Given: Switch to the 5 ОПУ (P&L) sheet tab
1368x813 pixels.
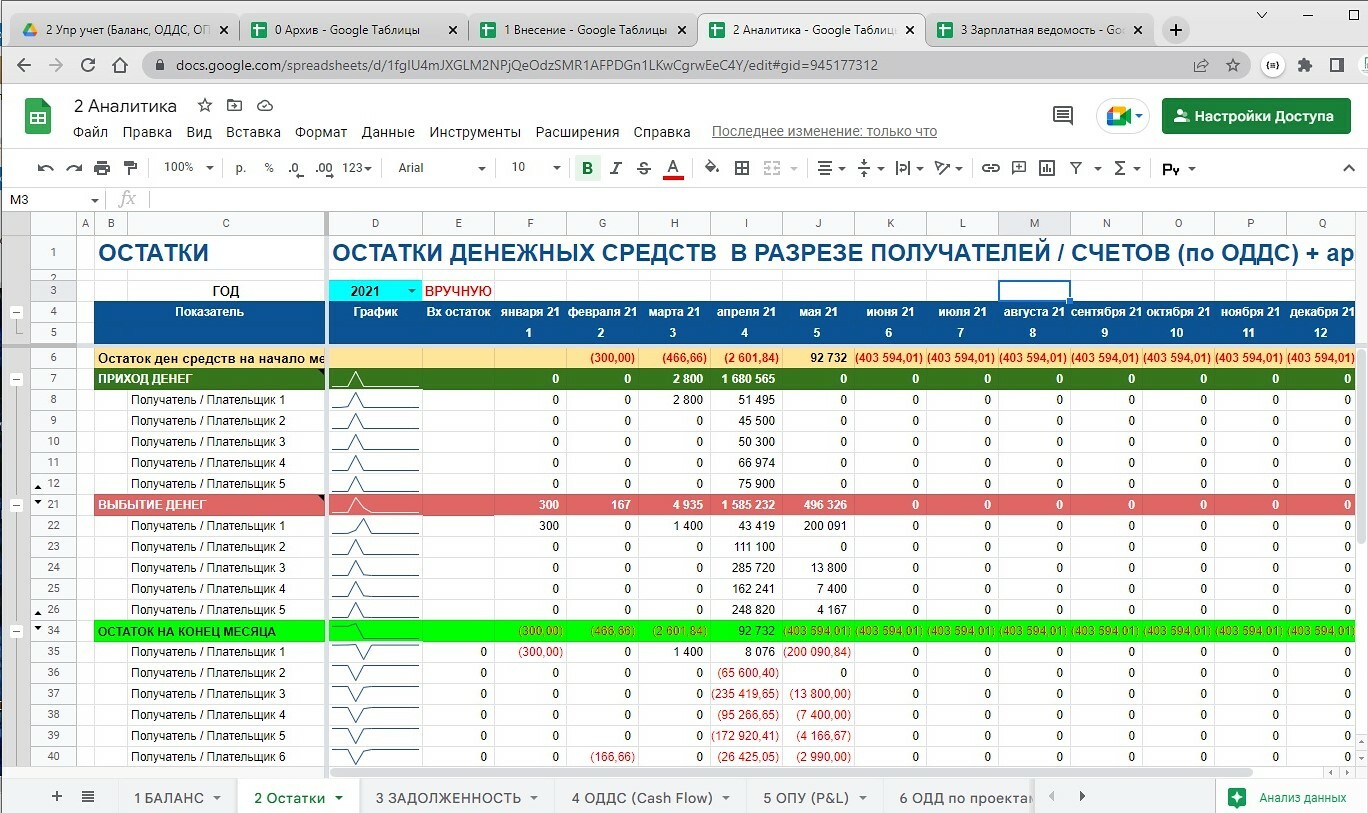Looking at the screenshot, I should (x=814, y=797).
